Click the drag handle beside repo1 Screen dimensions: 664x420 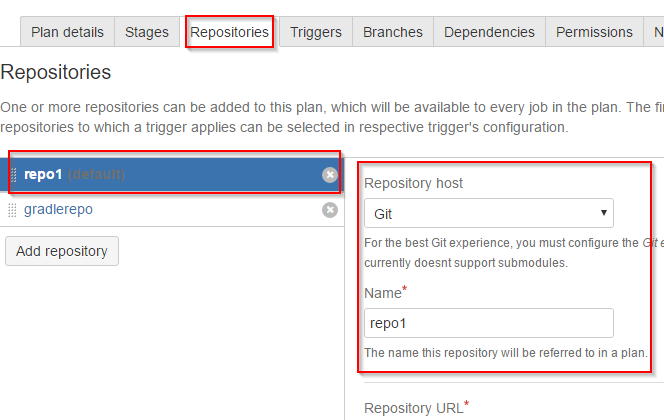13,174
